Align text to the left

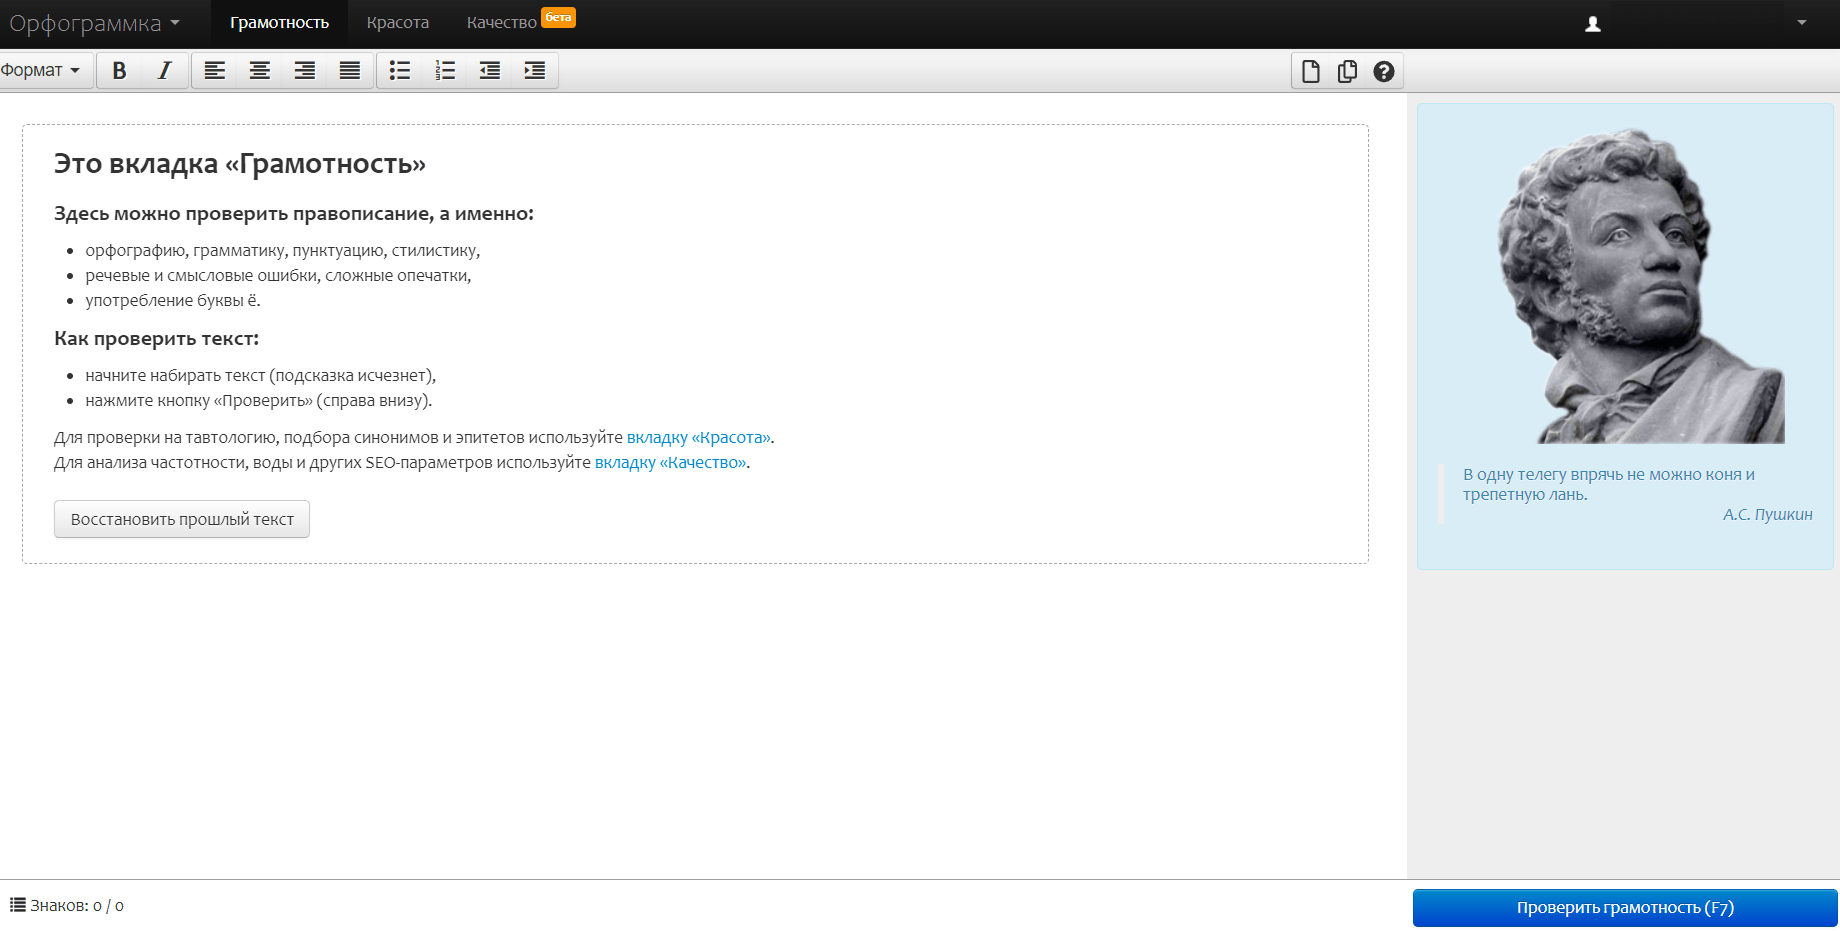point(215,71)
